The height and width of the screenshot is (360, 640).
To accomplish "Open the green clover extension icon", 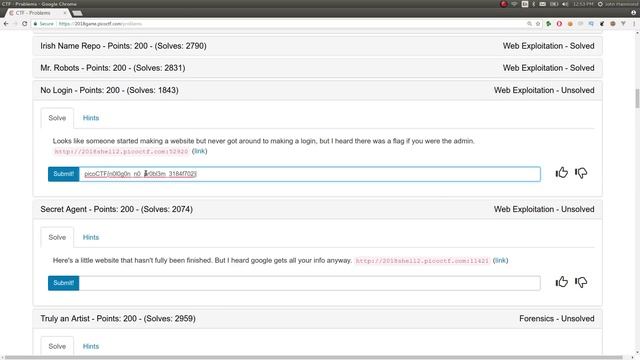I will pyautogui.click(x=549, y=24).
